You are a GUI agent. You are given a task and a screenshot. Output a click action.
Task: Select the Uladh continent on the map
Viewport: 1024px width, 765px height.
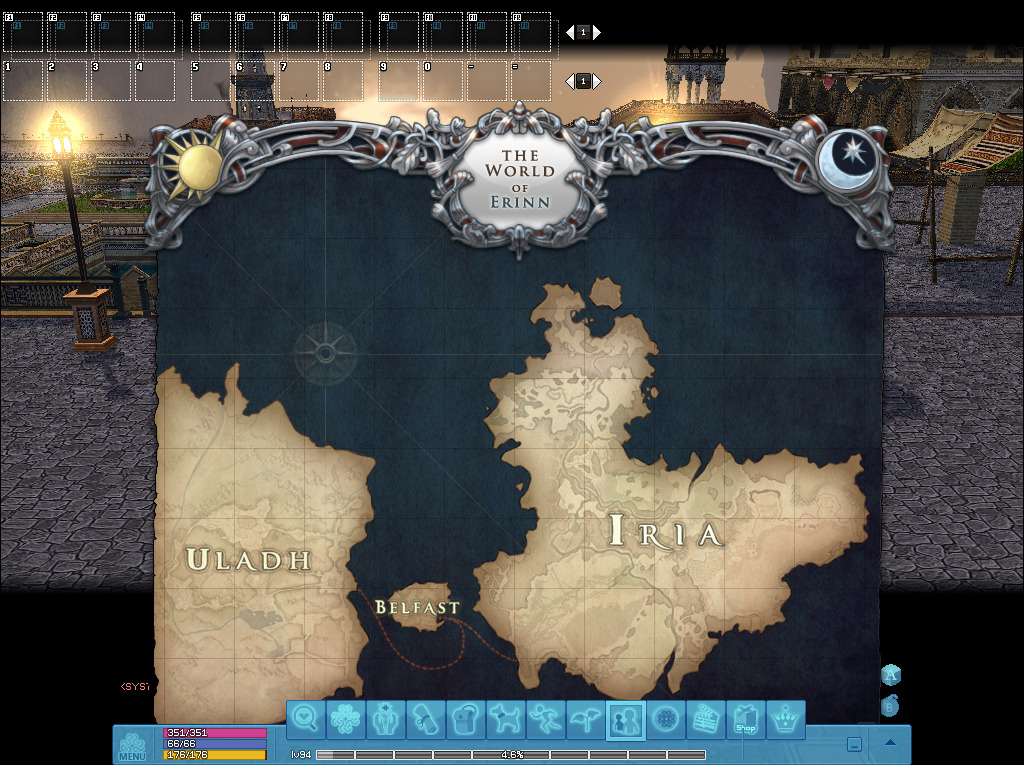pyautogui.click(x=250, y=558)
